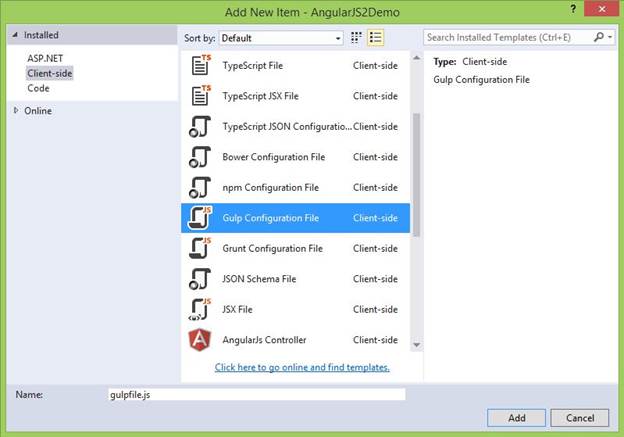
Task: Collapse the Installed tree node
Action: pos(15,35)
